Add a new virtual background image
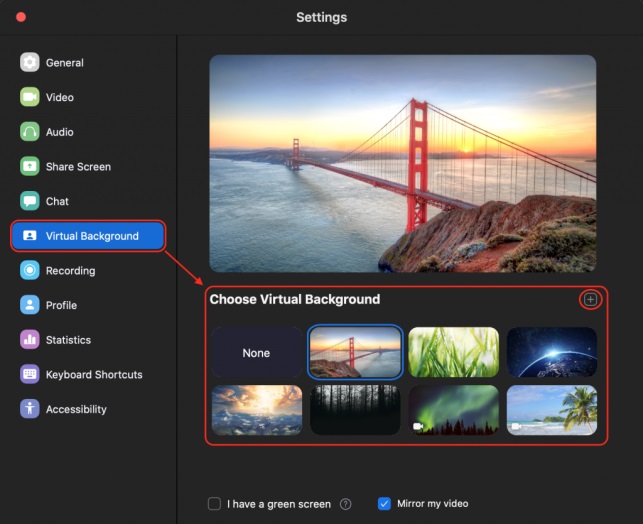 [590, 299]
